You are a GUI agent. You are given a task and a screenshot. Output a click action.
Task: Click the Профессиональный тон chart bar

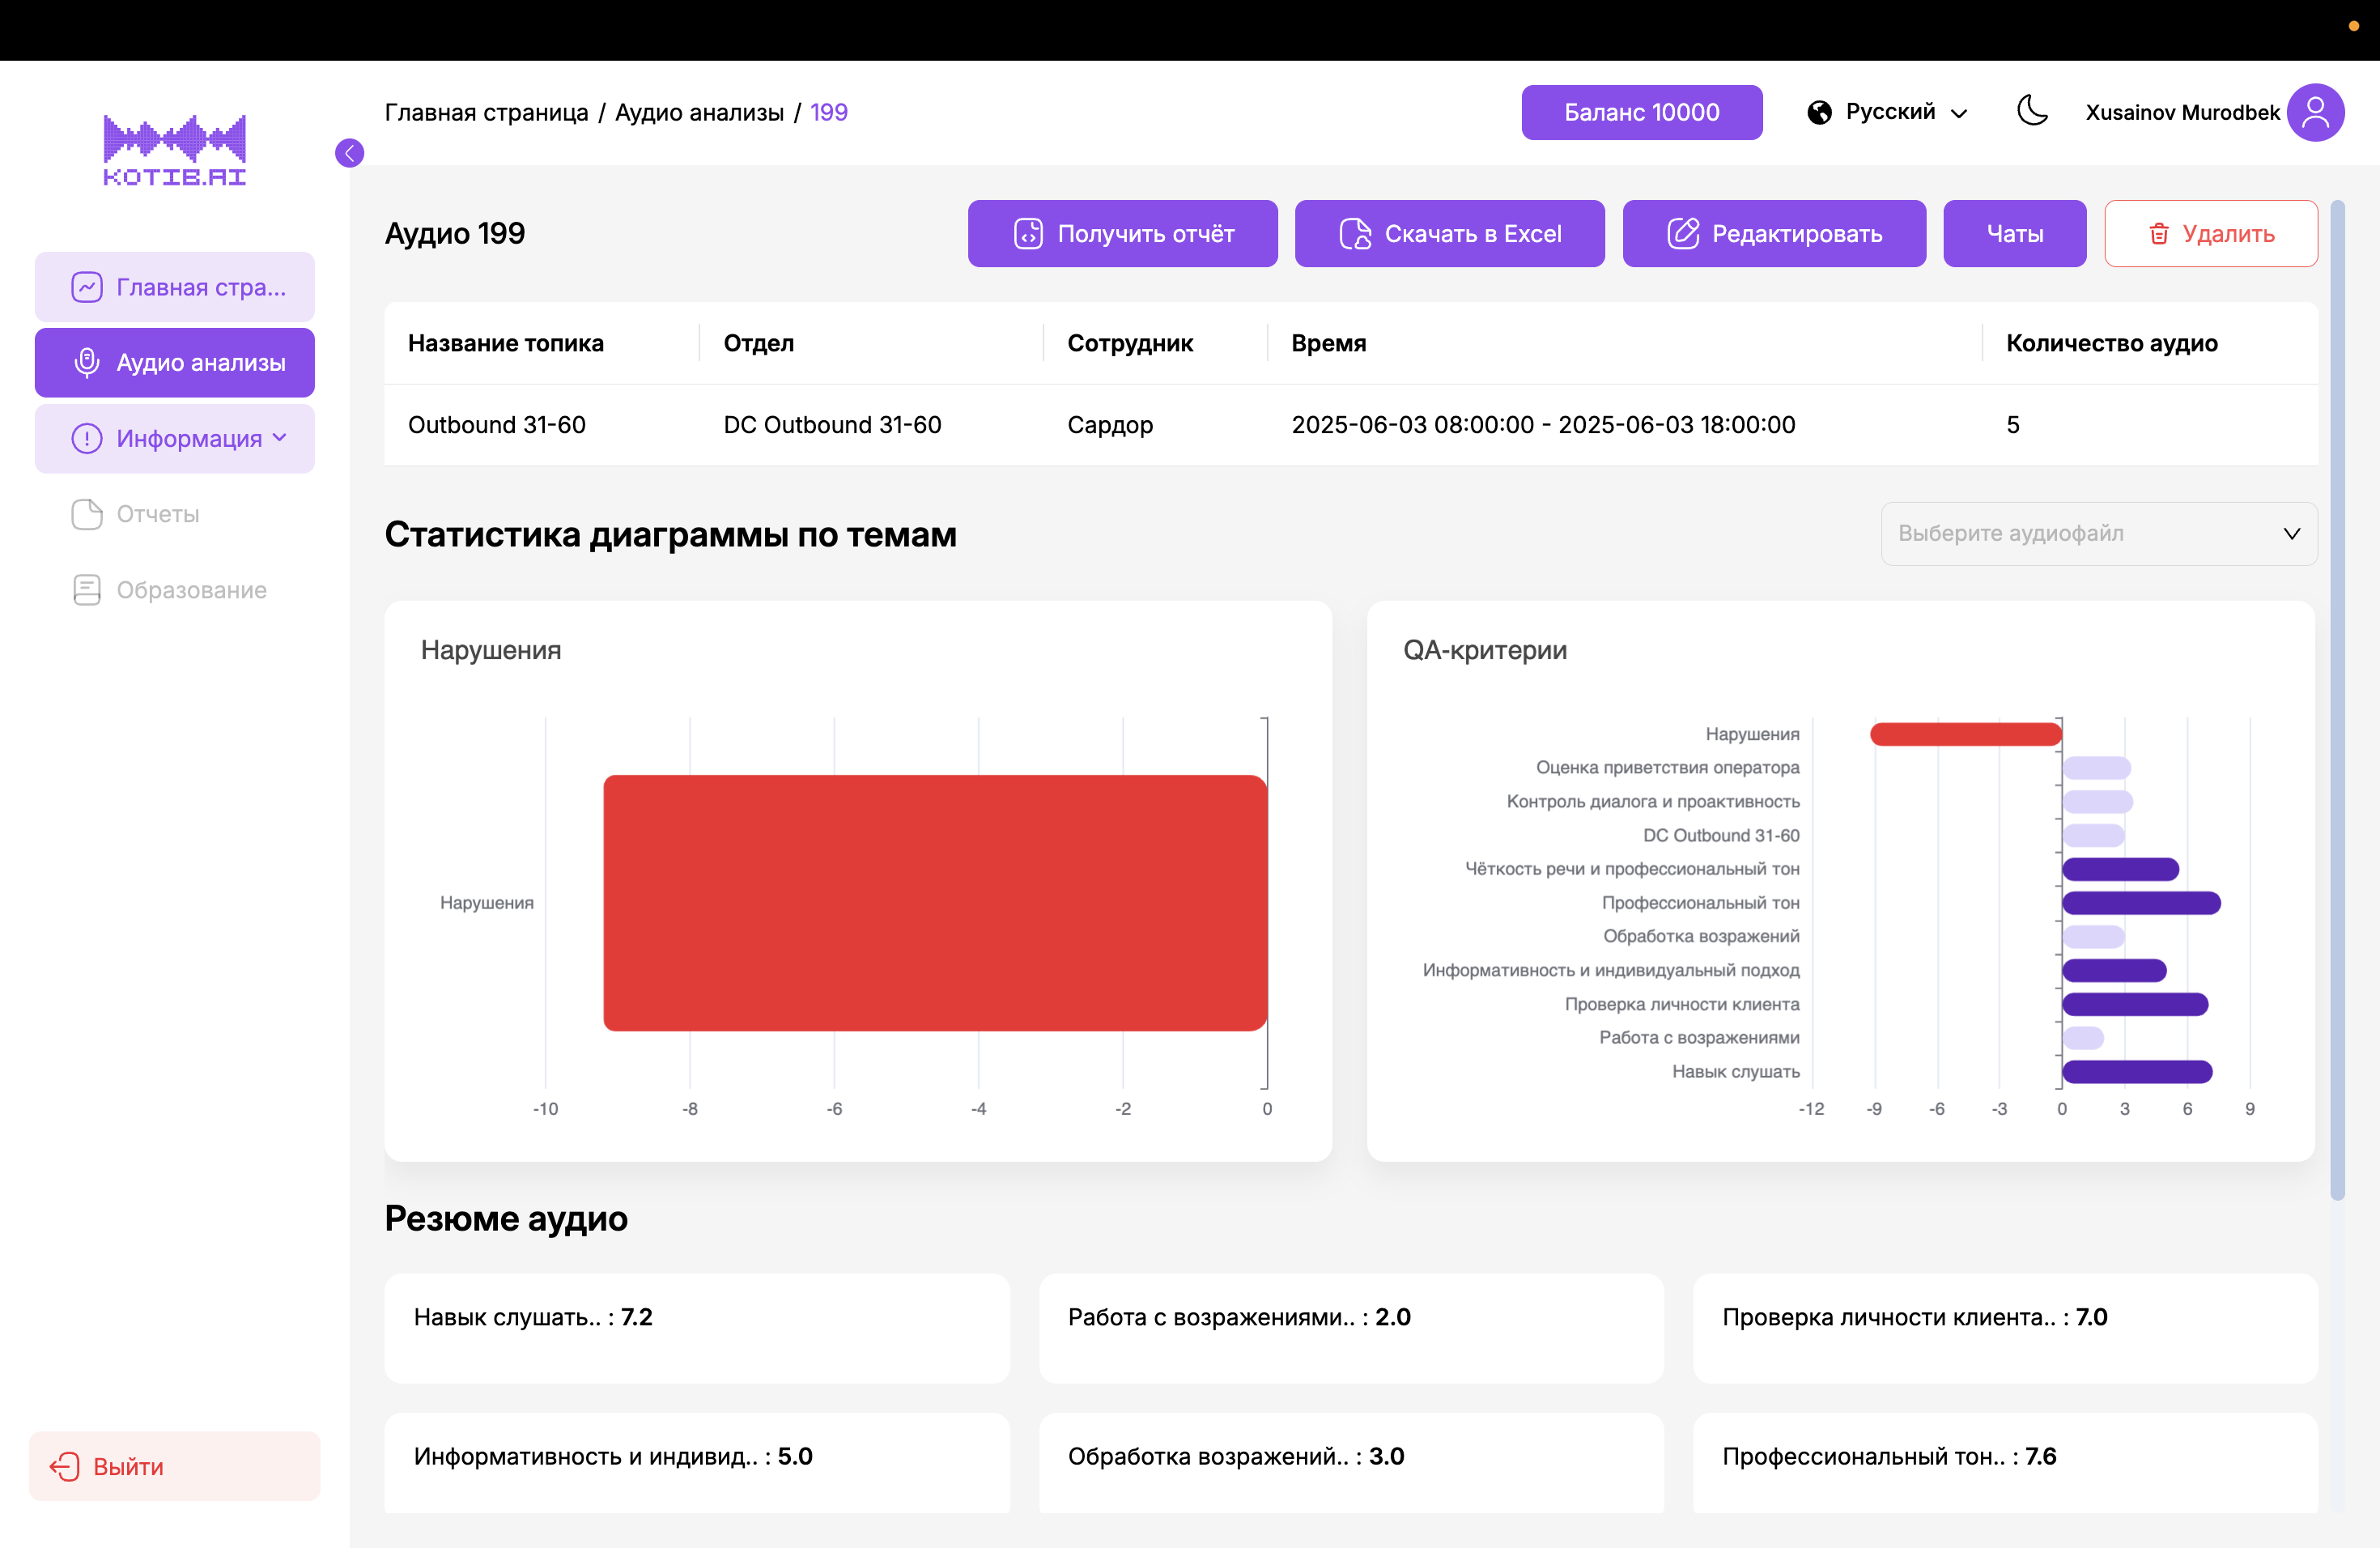2141,903
